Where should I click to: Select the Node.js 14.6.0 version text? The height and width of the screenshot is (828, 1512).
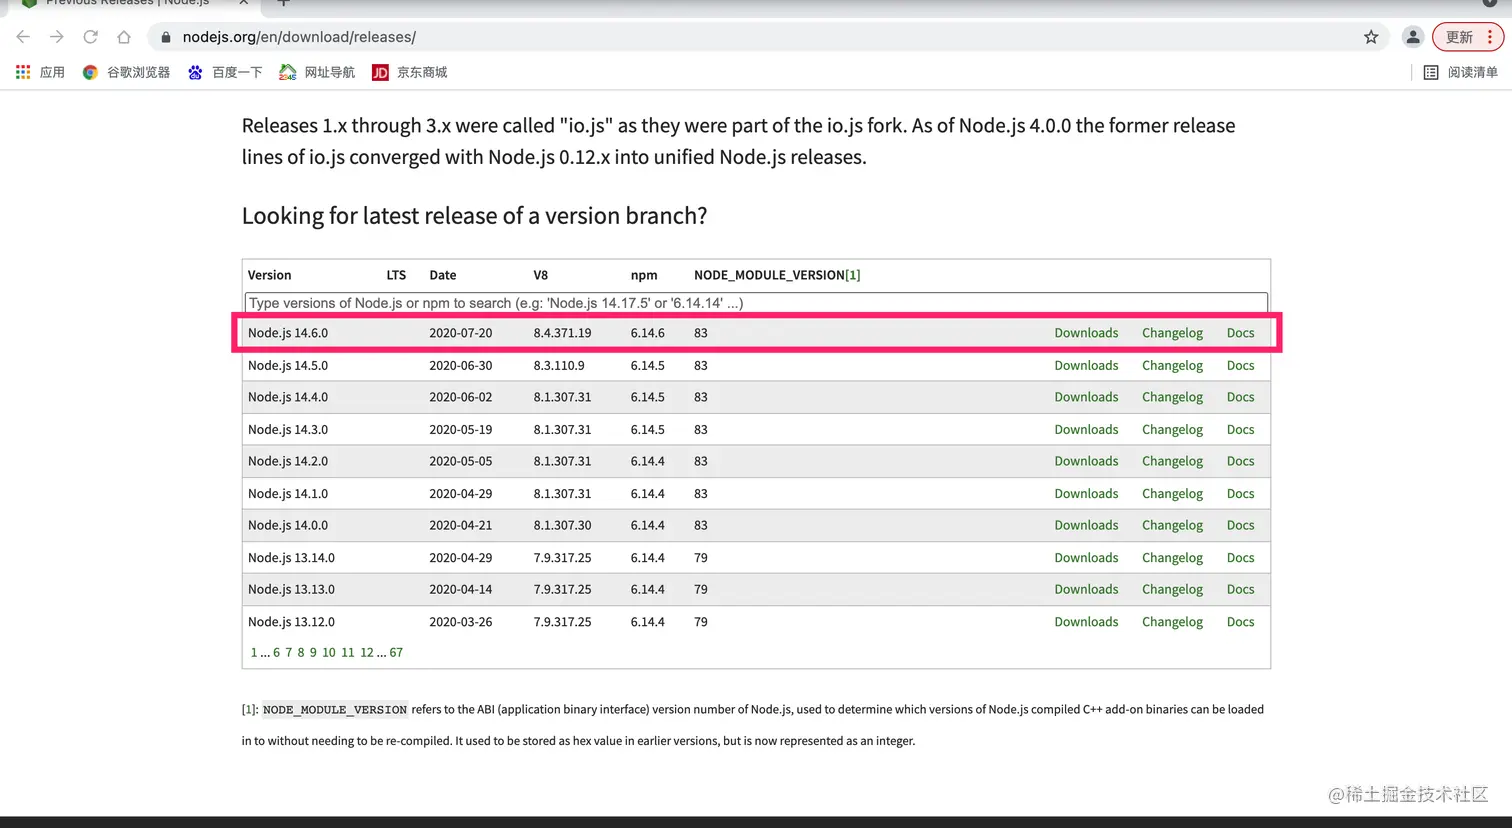click(x=288, y=333)
